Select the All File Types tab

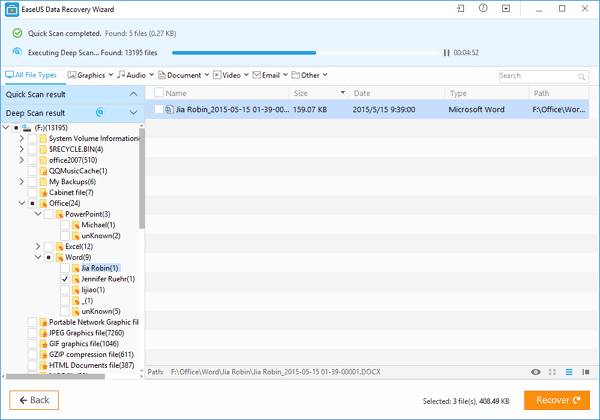31,75
